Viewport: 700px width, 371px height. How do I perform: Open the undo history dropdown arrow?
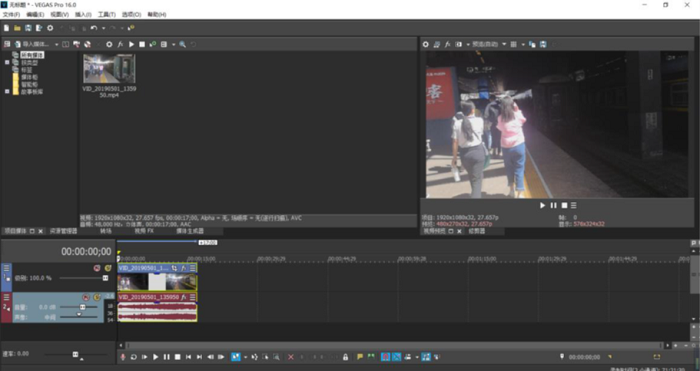103,28
